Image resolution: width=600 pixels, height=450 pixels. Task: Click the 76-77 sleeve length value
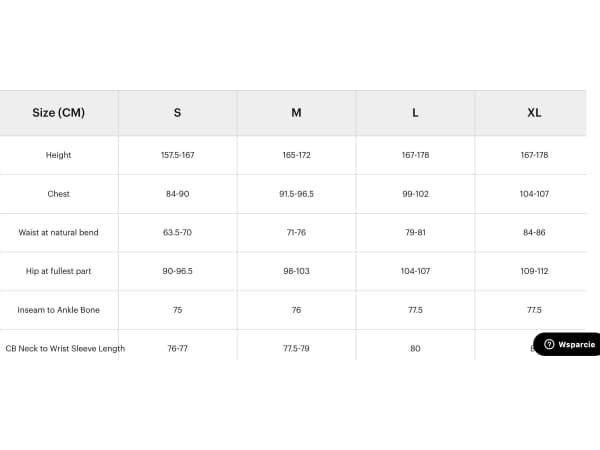[x=178, y=348]
